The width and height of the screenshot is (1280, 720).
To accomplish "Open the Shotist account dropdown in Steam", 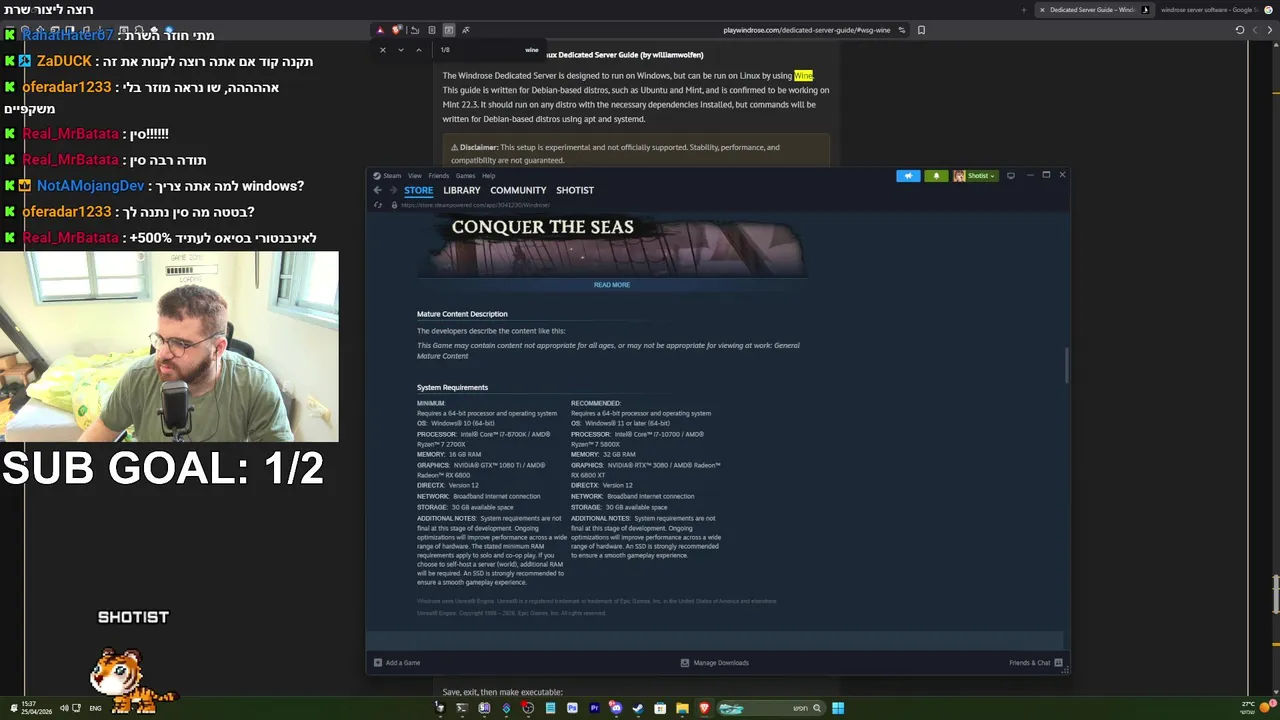I will 976,176.
